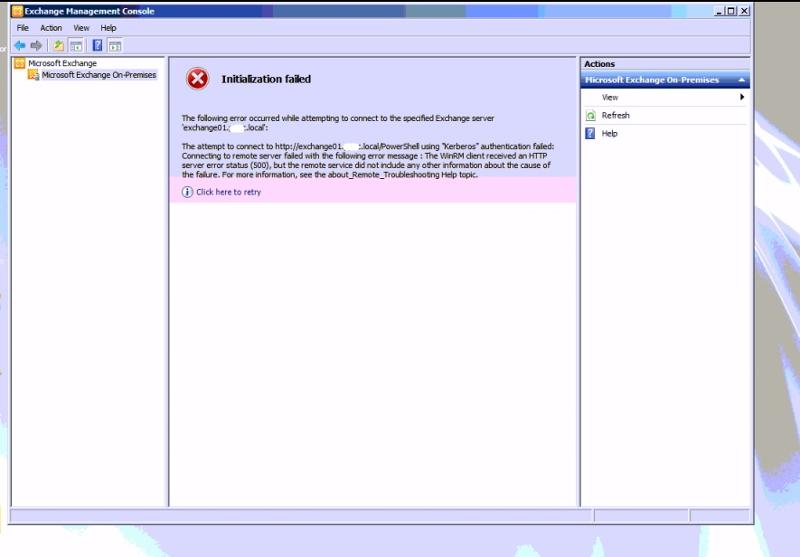Viewport: 800px width, 557px height.
Task: Expand the View submenu arrow in Actions
Action: point(742,97)
